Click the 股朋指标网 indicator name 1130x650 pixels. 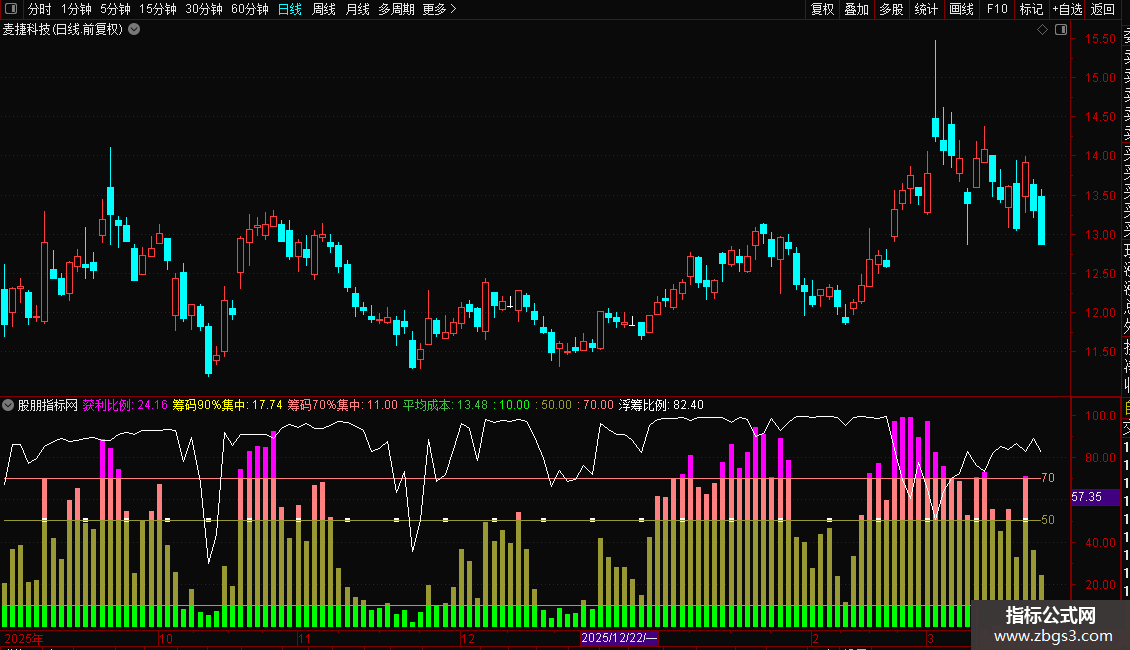coord(48,405)
